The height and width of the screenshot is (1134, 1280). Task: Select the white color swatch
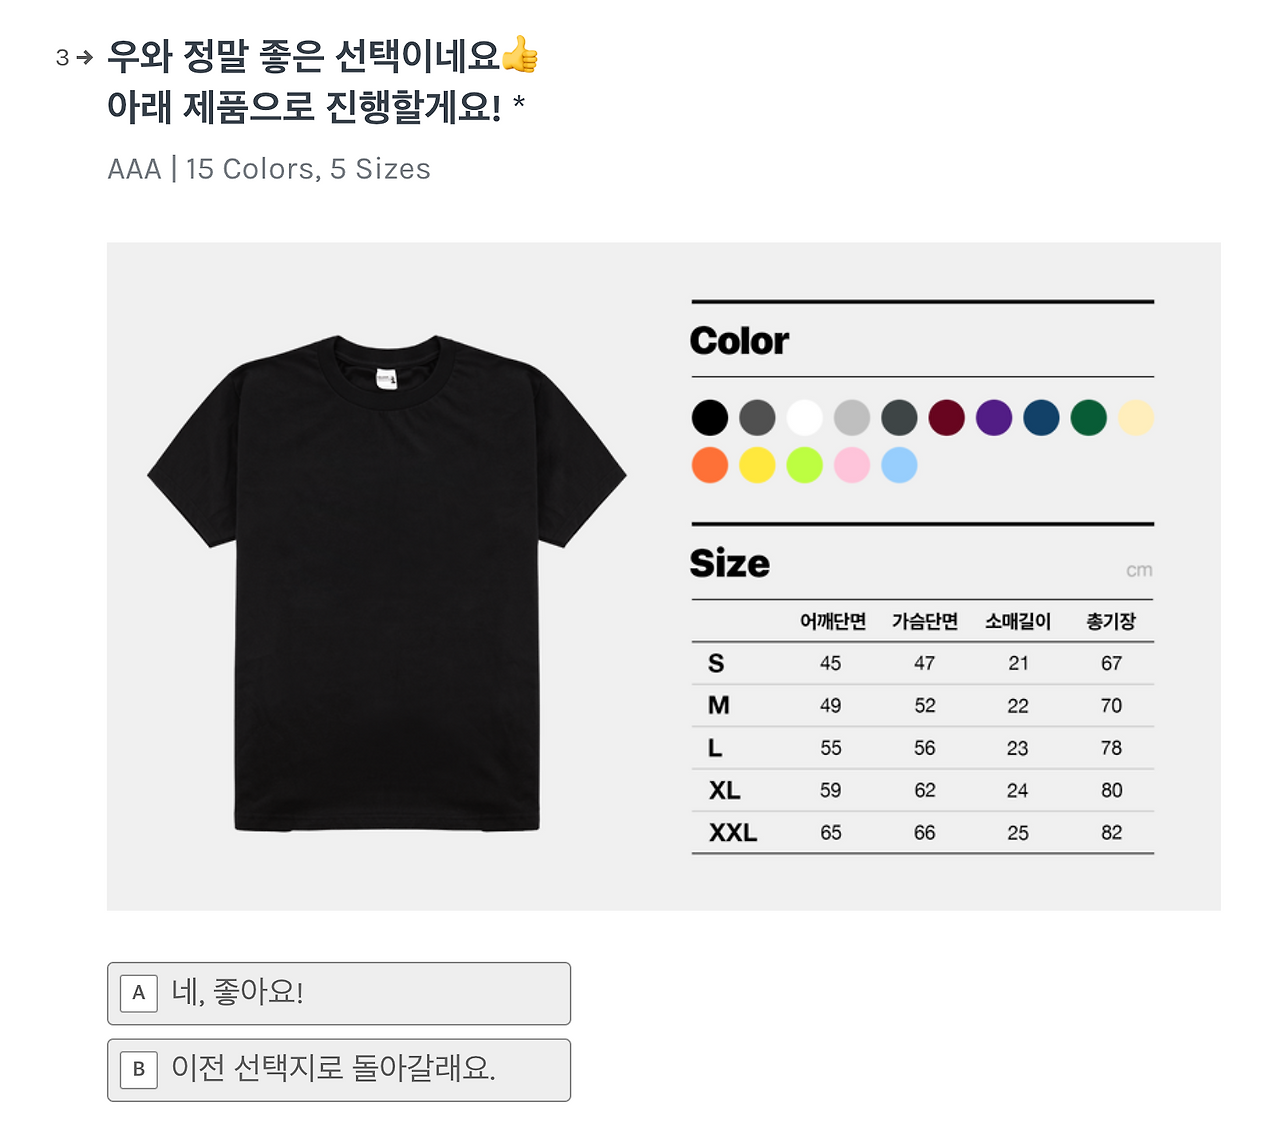[x=804, y=417]
